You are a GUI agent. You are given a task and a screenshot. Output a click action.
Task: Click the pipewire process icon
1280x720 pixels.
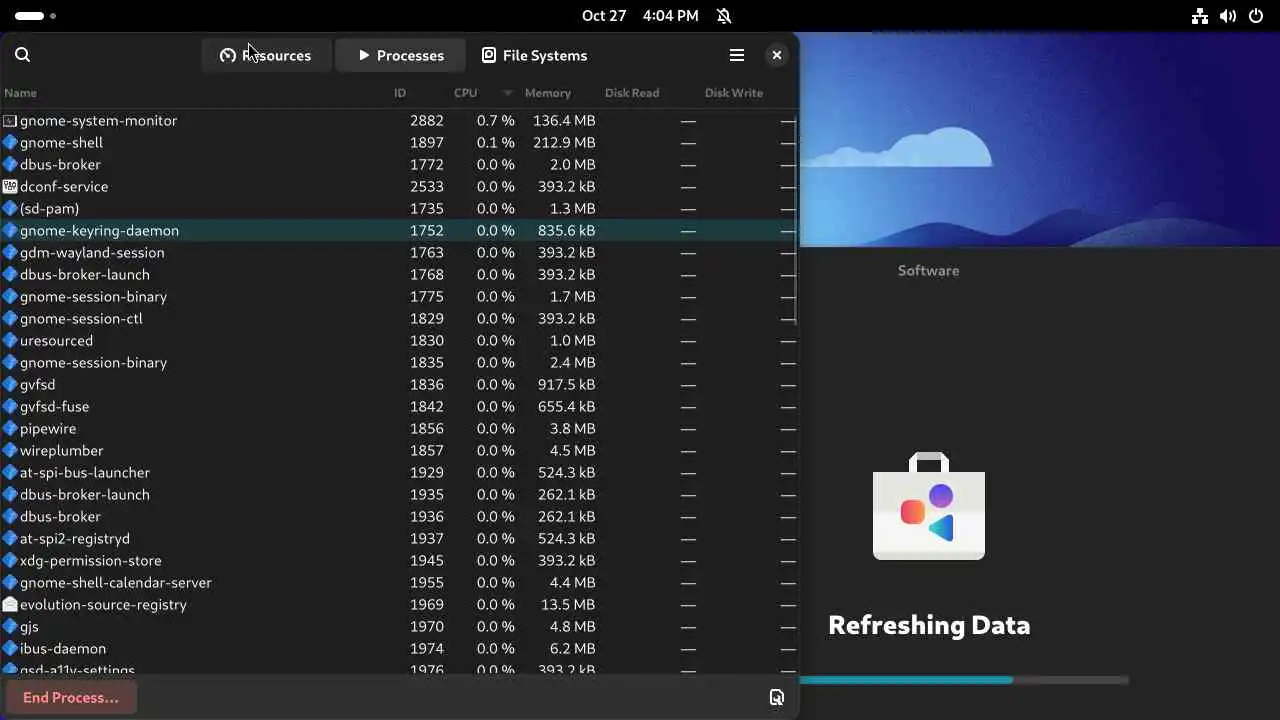click(10, 428)
